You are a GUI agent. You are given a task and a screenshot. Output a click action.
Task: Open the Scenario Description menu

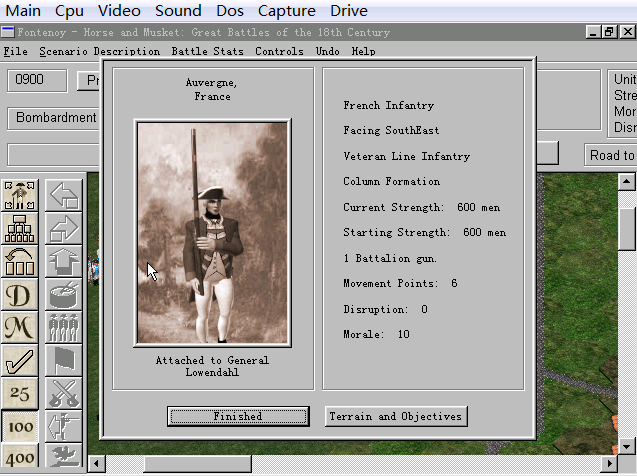(x=100, y=51)
